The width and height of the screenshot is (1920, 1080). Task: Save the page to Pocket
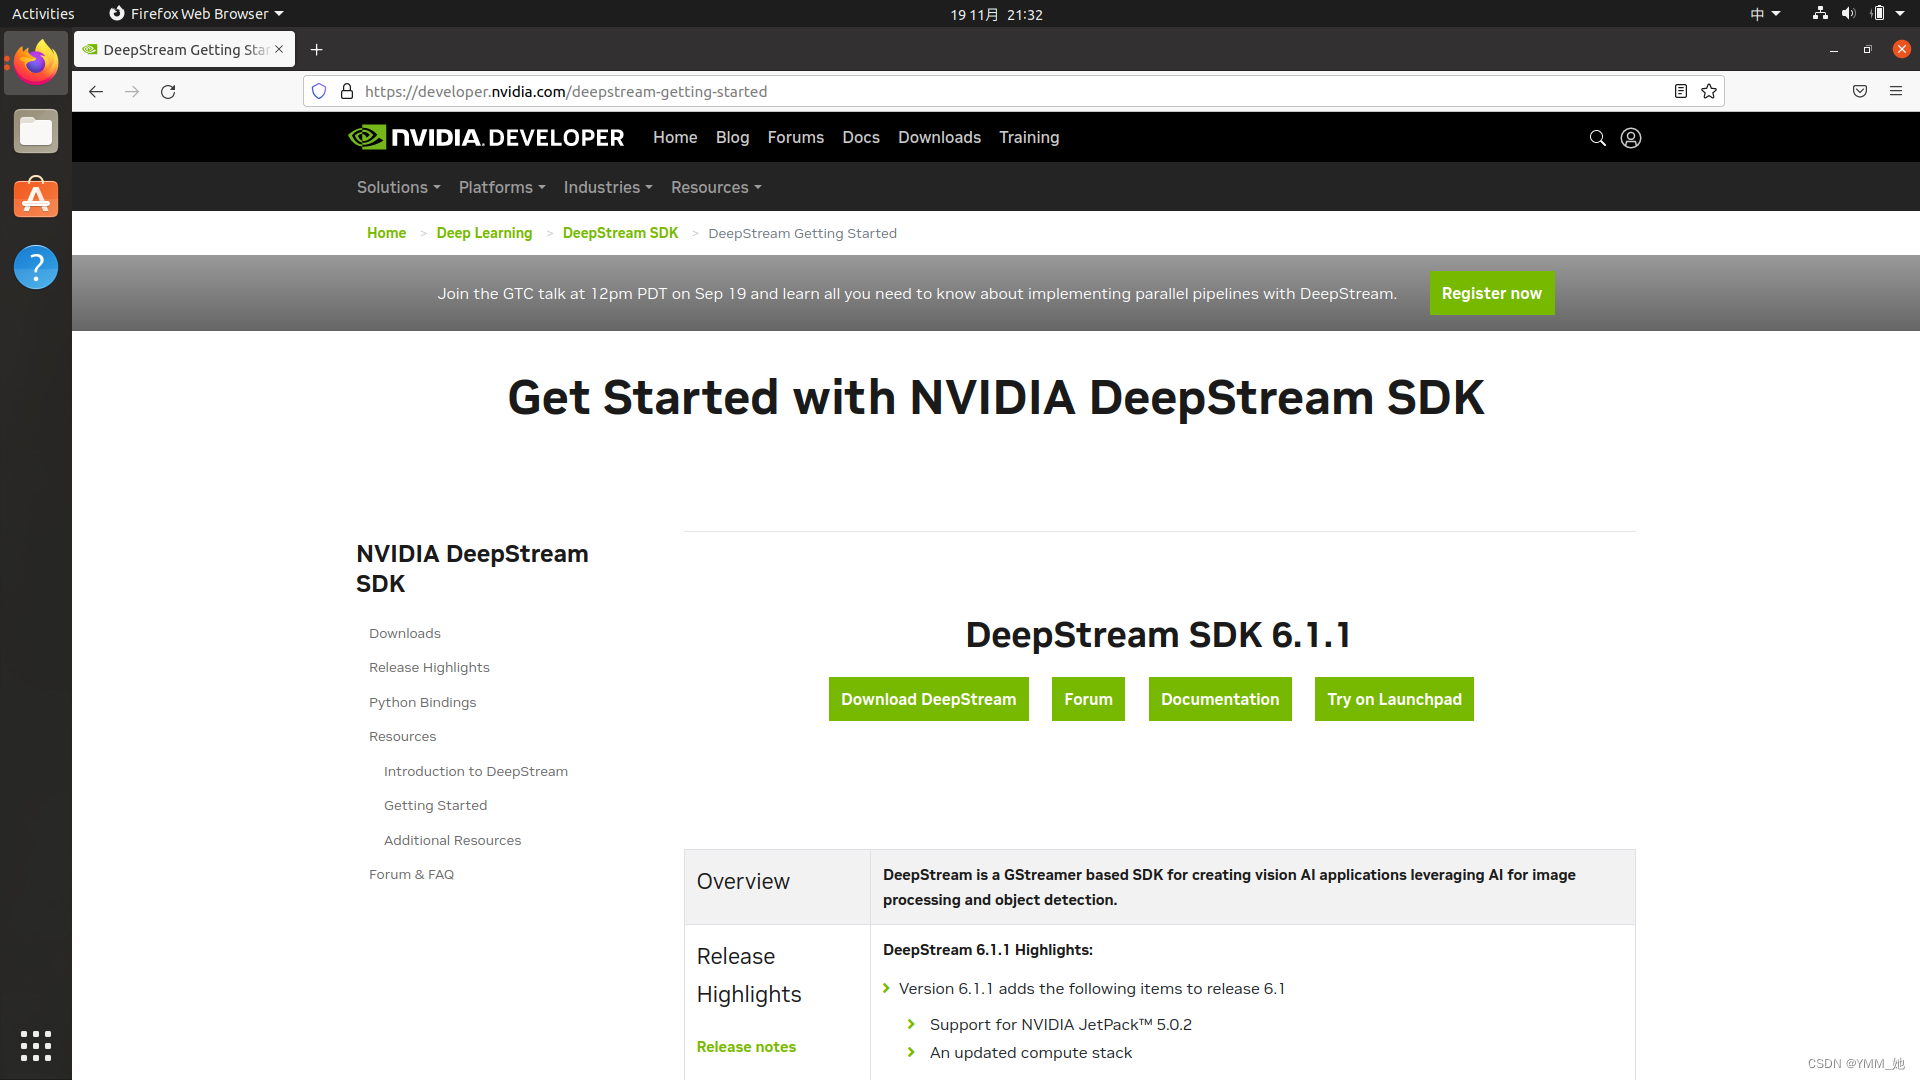click(1859, 91)
